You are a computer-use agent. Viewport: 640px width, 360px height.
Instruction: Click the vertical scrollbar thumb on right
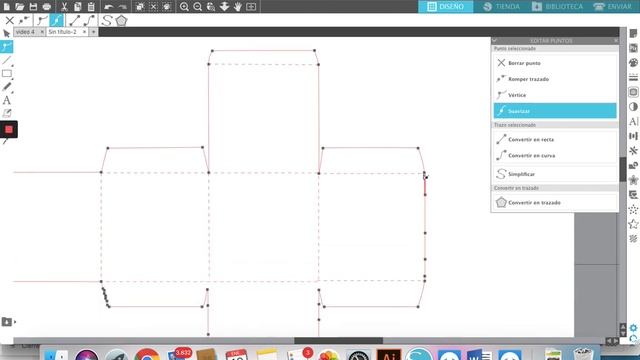pos(622,169)
